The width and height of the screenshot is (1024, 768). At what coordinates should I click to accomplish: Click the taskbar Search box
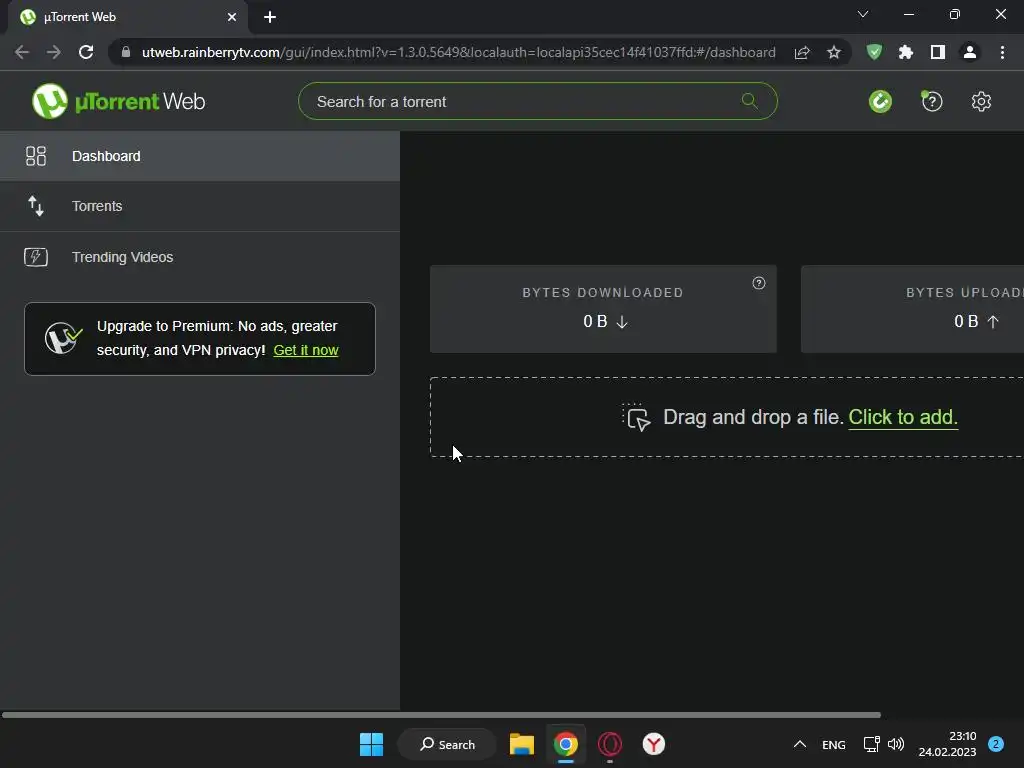pyautogui.click(x=447, y=744)
